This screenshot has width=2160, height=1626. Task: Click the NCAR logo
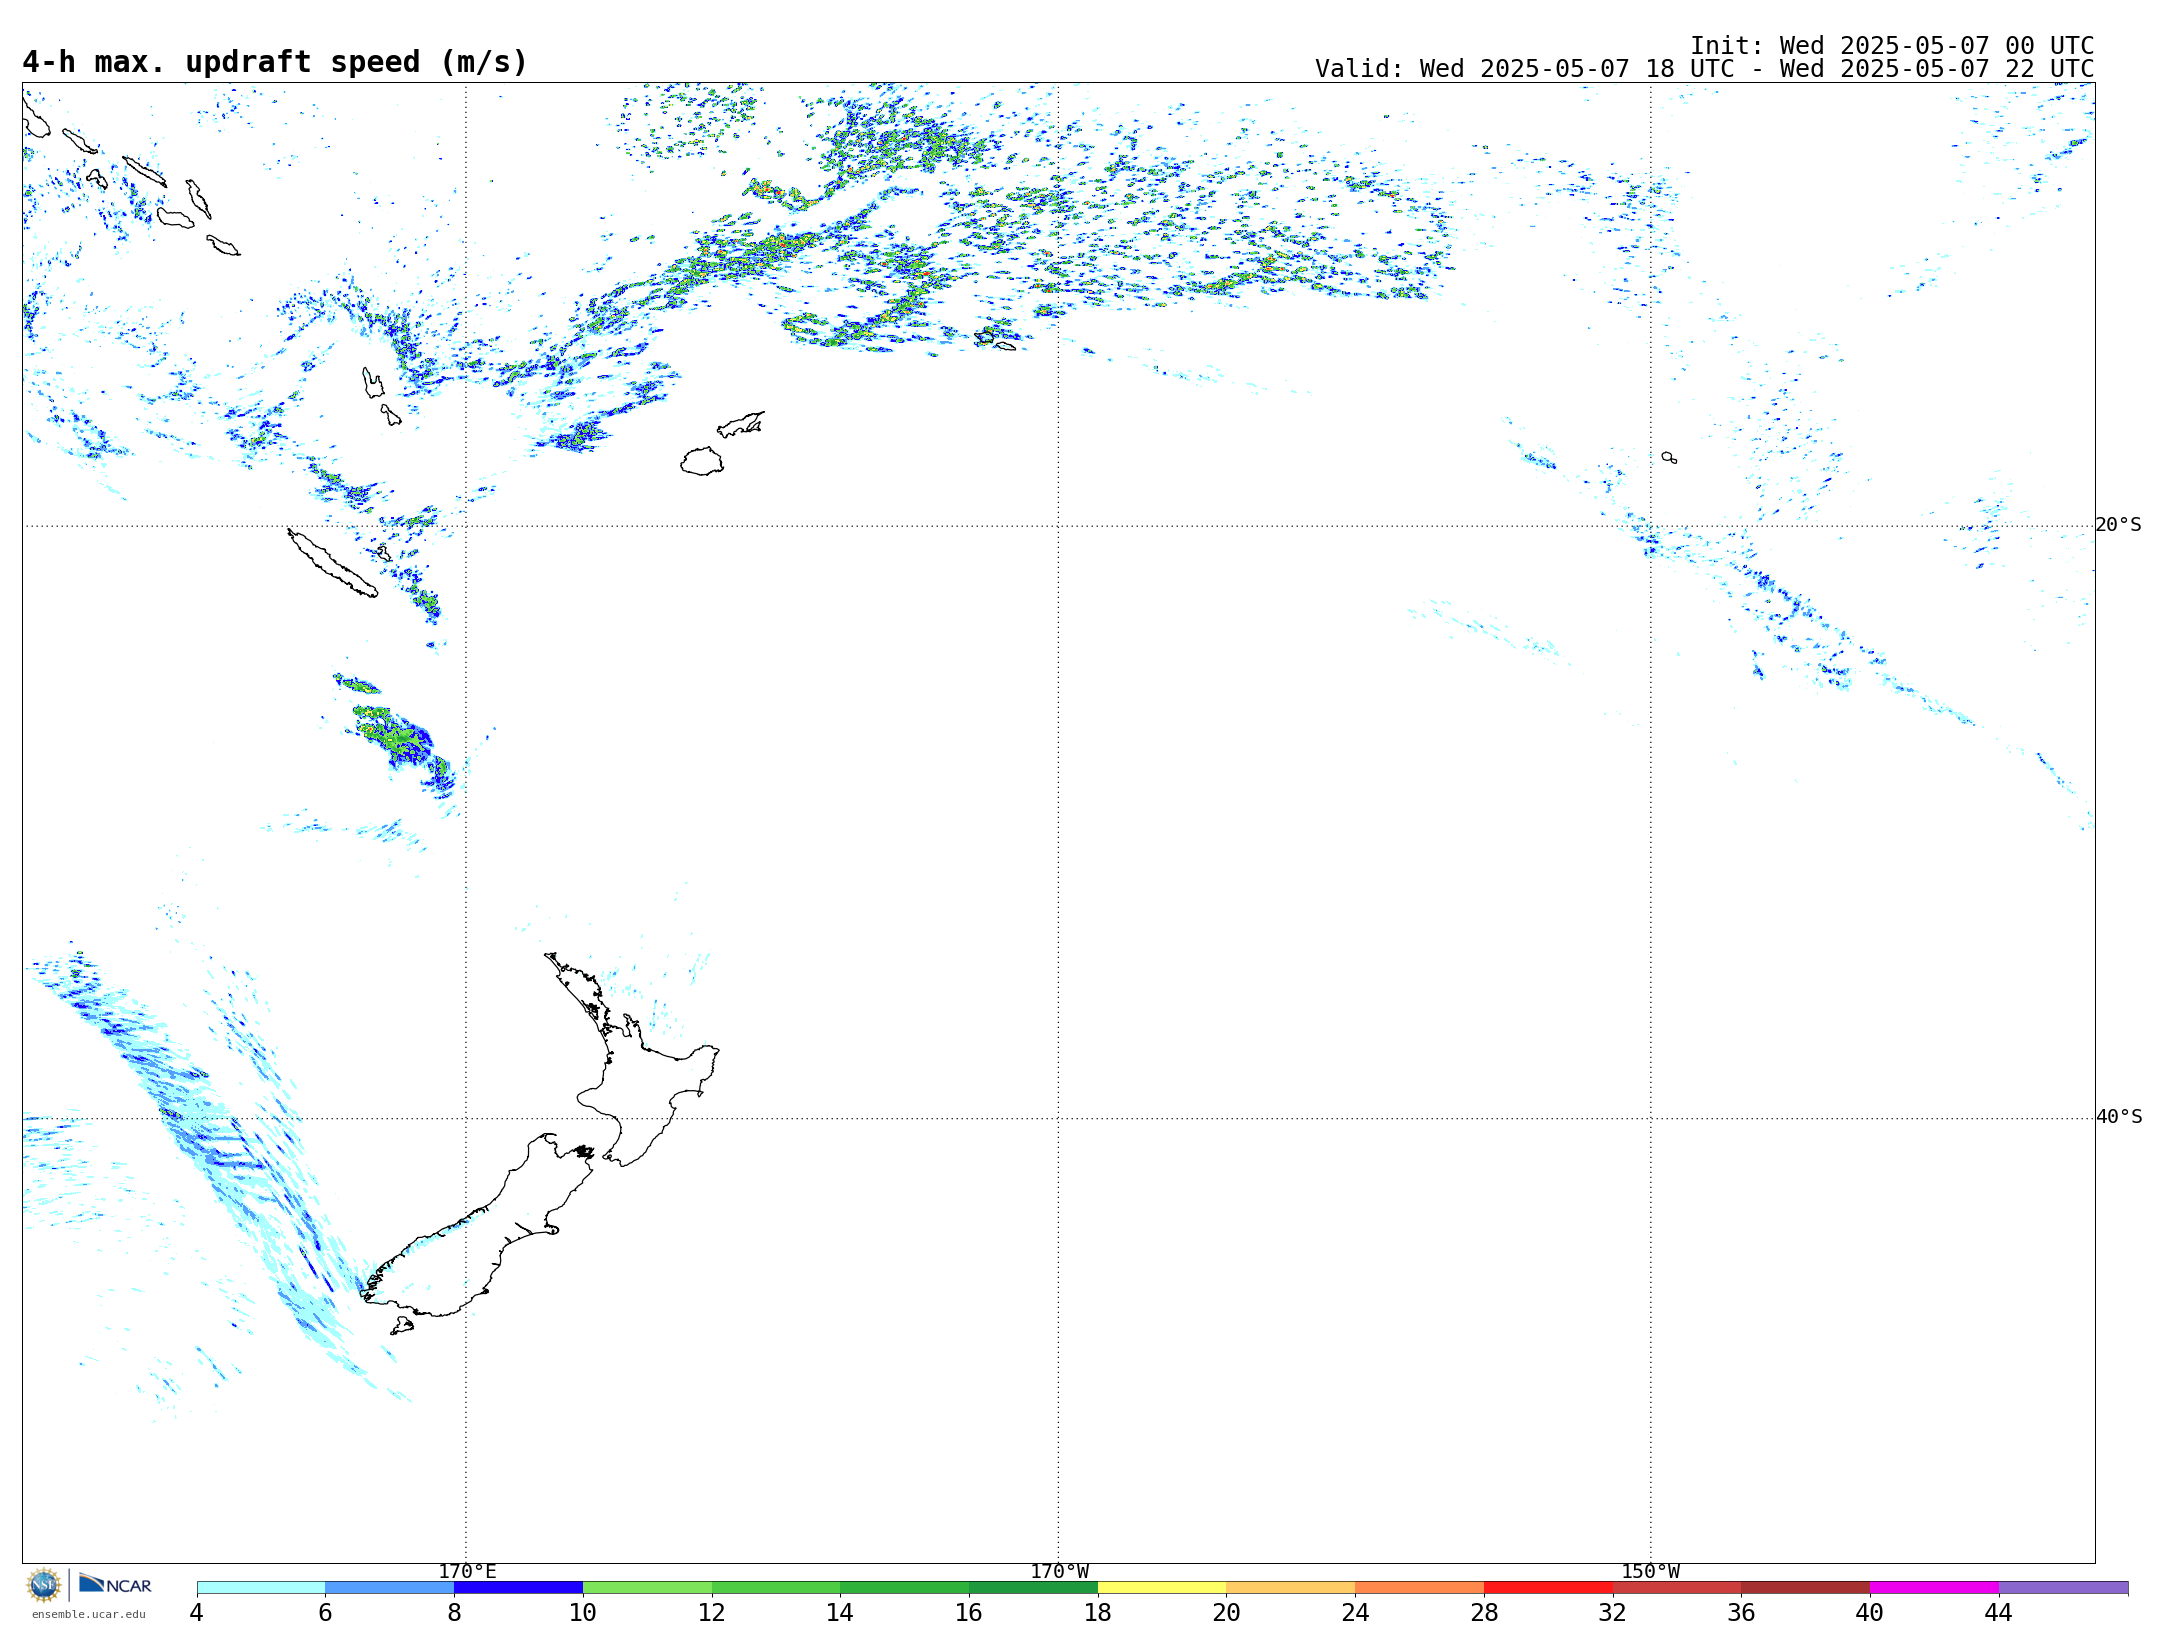pyautogui.click(x=115, y=1584)
